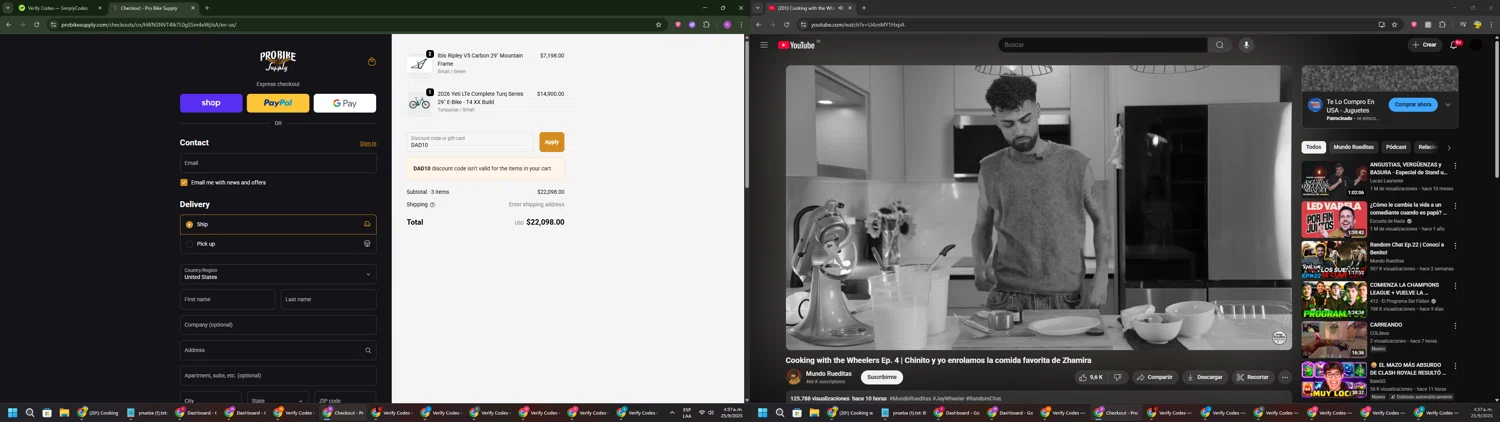This screenshot has width=1500, height=422.
Task: Run search with YouTube magnifier button
Action: 1219,45
